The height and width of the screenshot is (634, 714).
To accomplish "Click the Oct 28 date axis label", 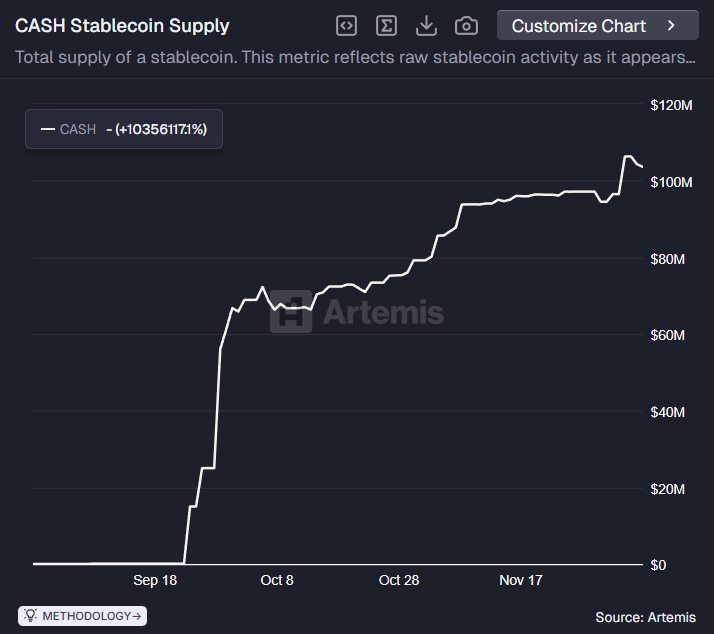I will click(399, 580).
